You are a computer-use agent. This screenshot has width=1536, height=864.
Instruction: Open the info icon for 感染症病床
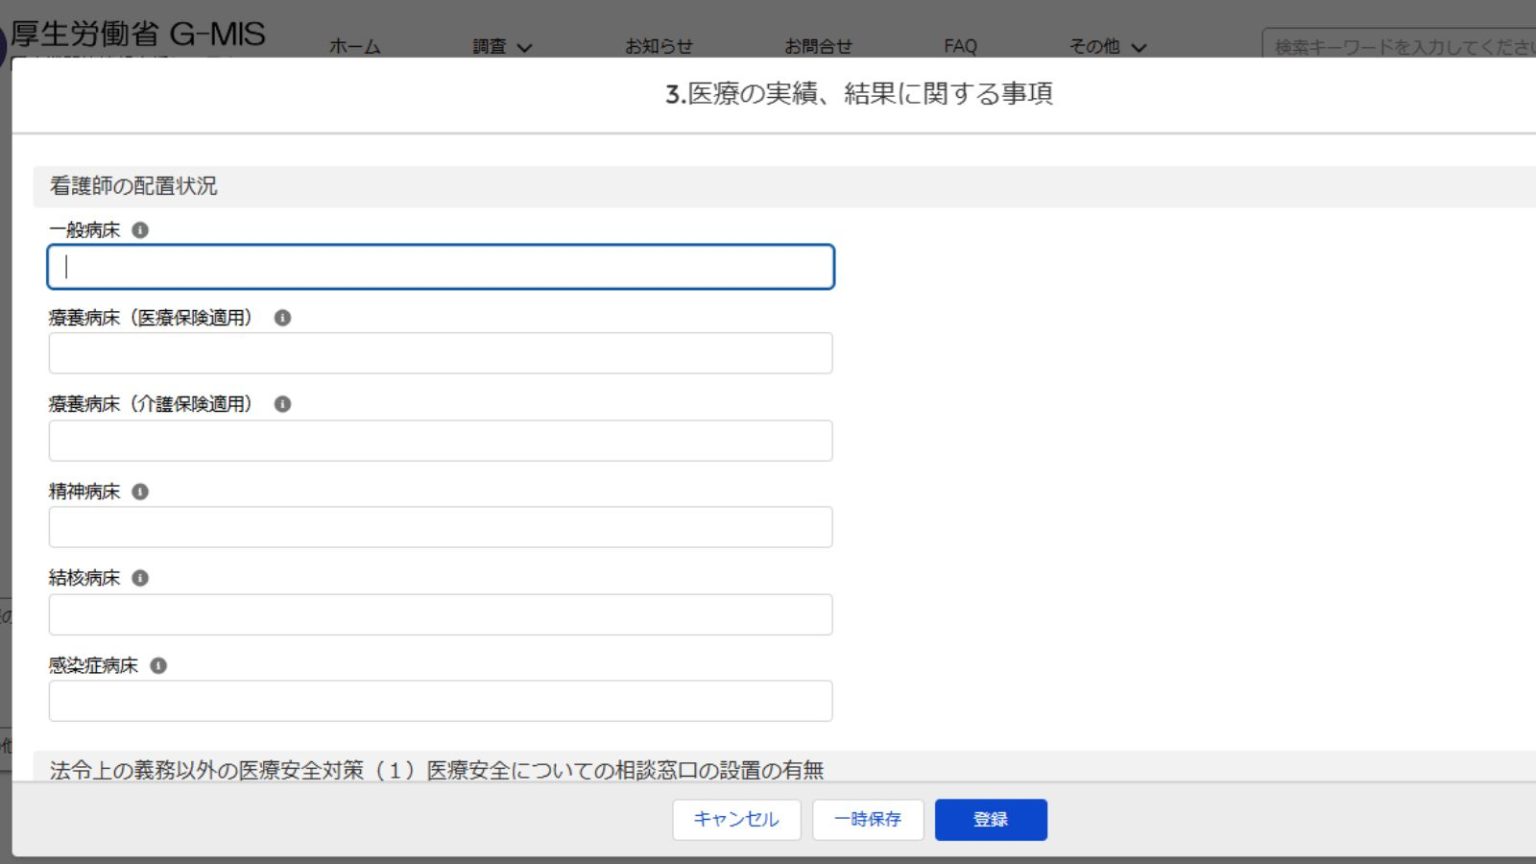[161, 664]
